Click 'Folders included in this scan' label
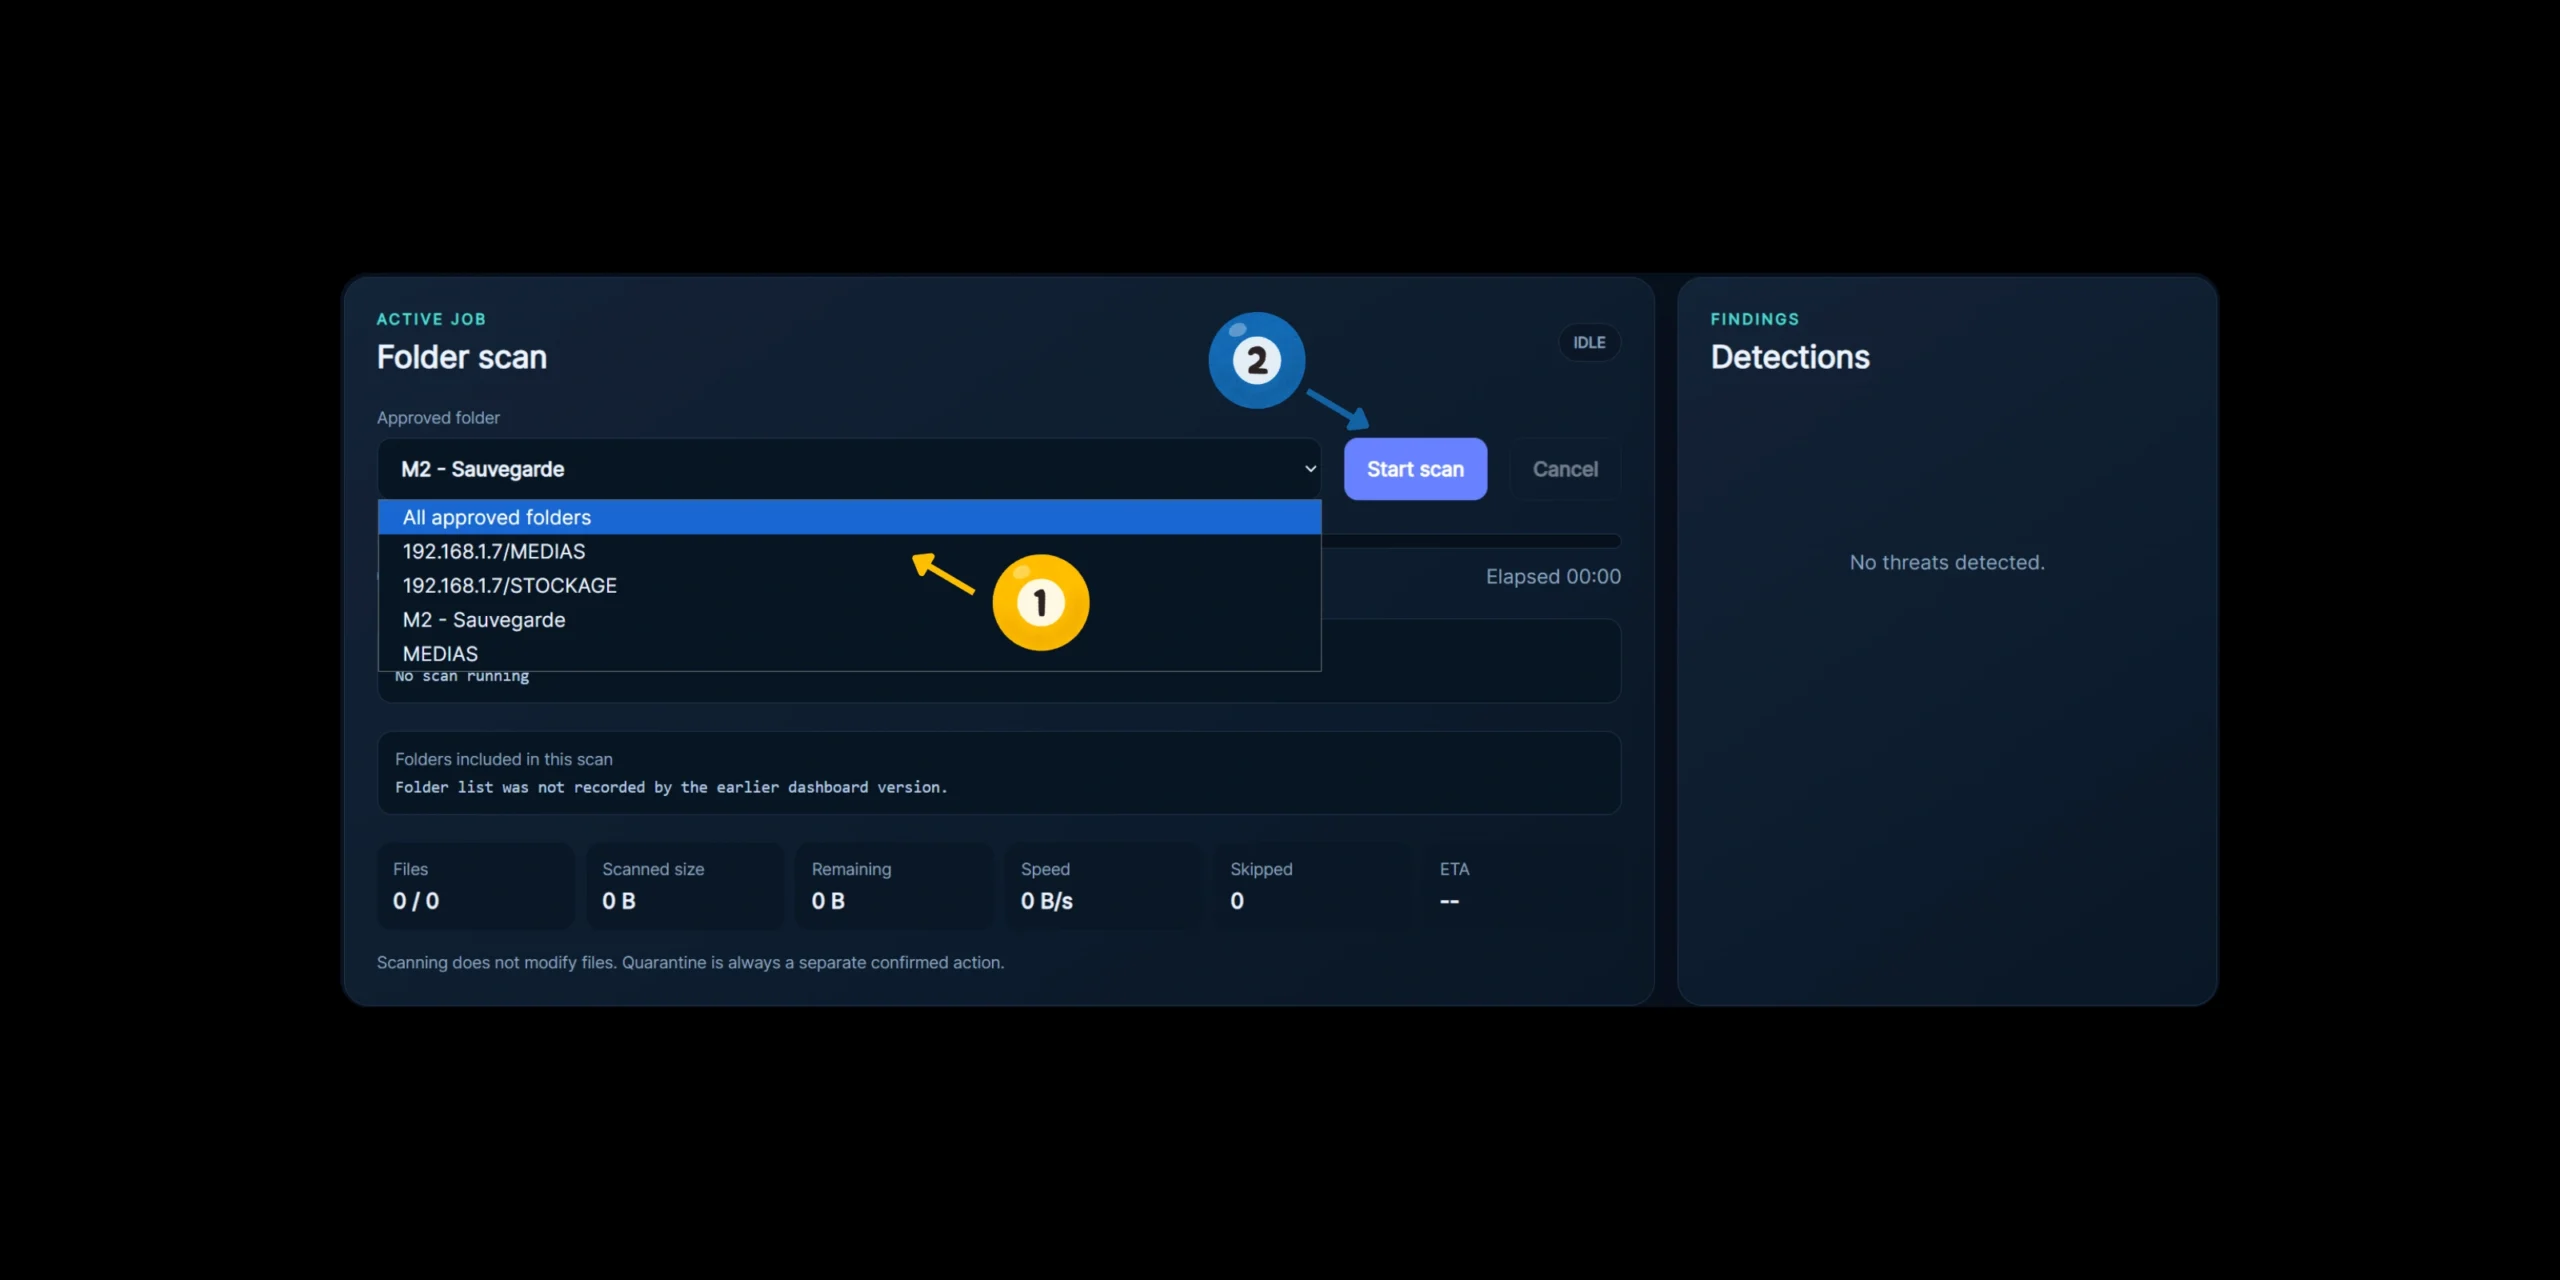 (x=504, y=759)
